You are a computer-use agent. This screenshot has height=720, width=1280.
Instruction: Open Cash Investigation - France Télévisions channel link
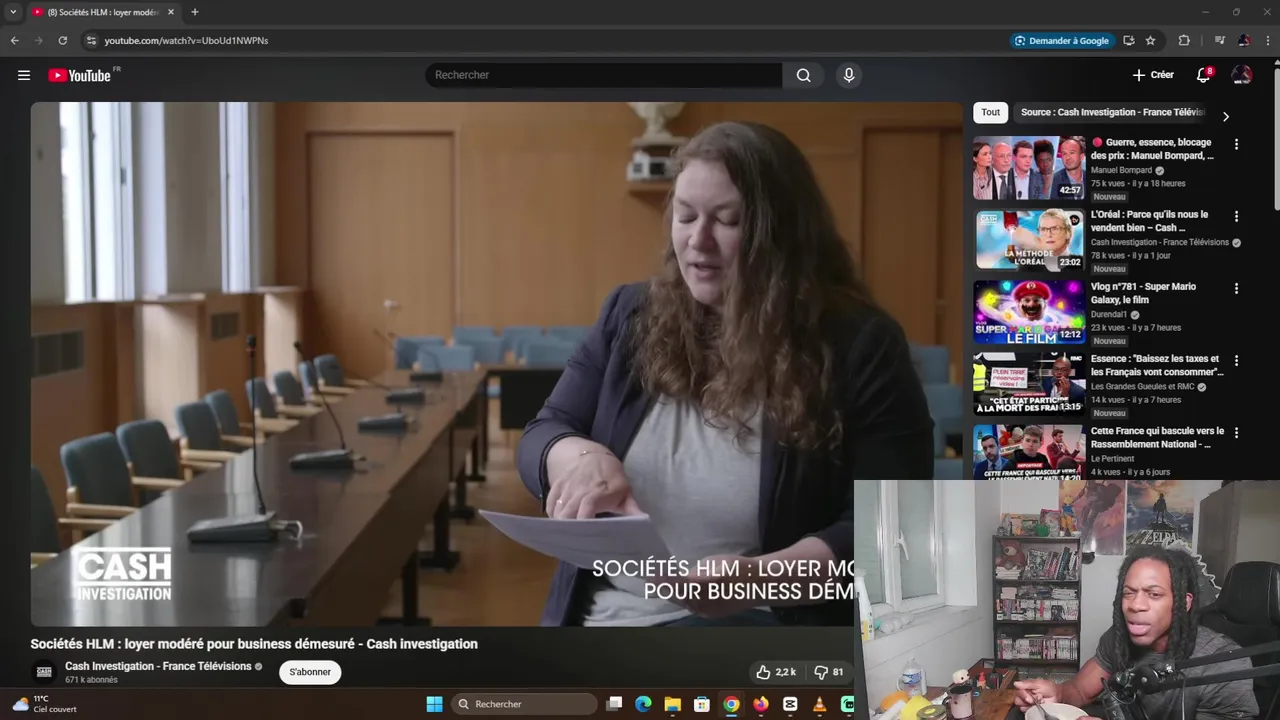click(x=158, y=666)
